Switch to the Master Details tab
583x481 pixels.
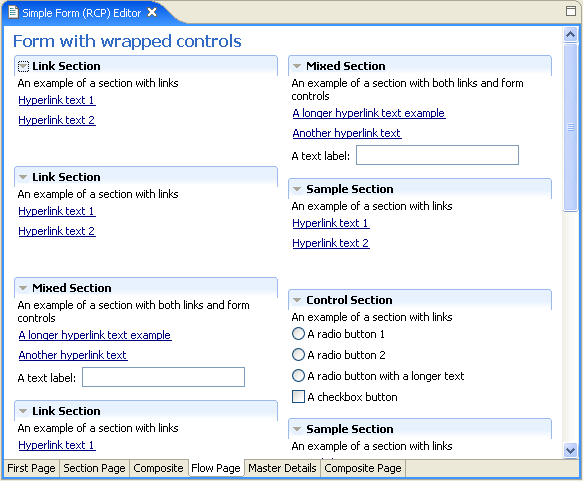(282, 468)
